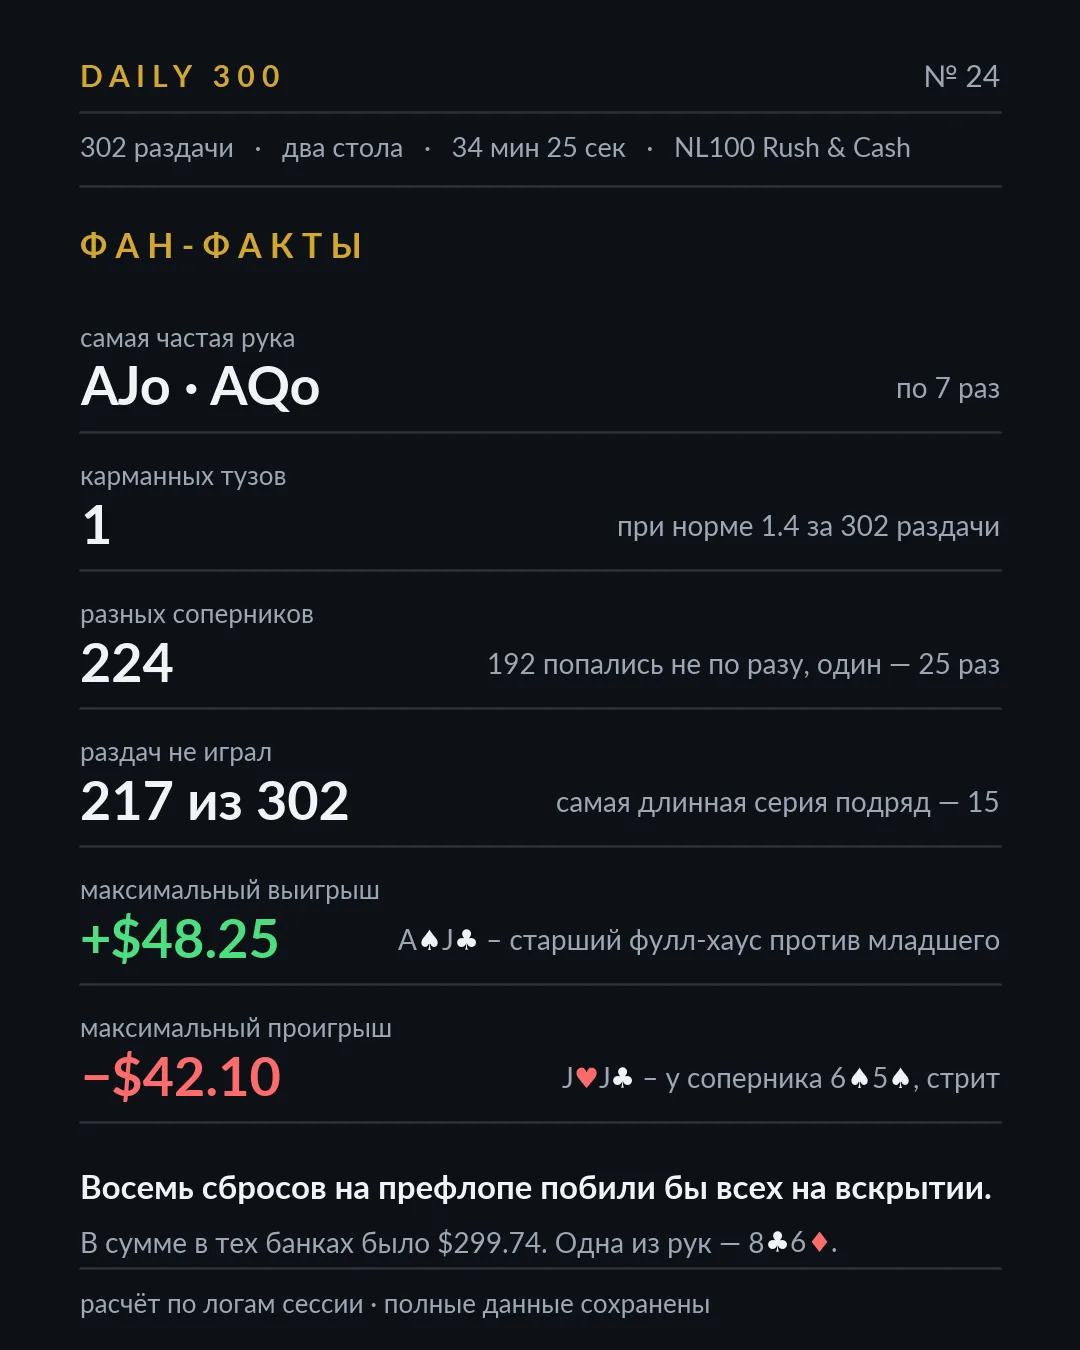
Task: Click the 224 opponents count
Action: 127,662
